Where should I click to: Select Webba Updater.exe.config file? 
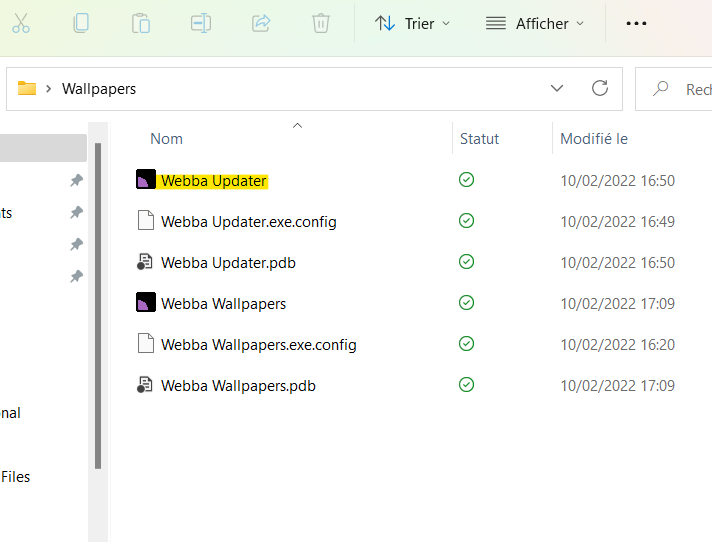click(x=249, y=222)
